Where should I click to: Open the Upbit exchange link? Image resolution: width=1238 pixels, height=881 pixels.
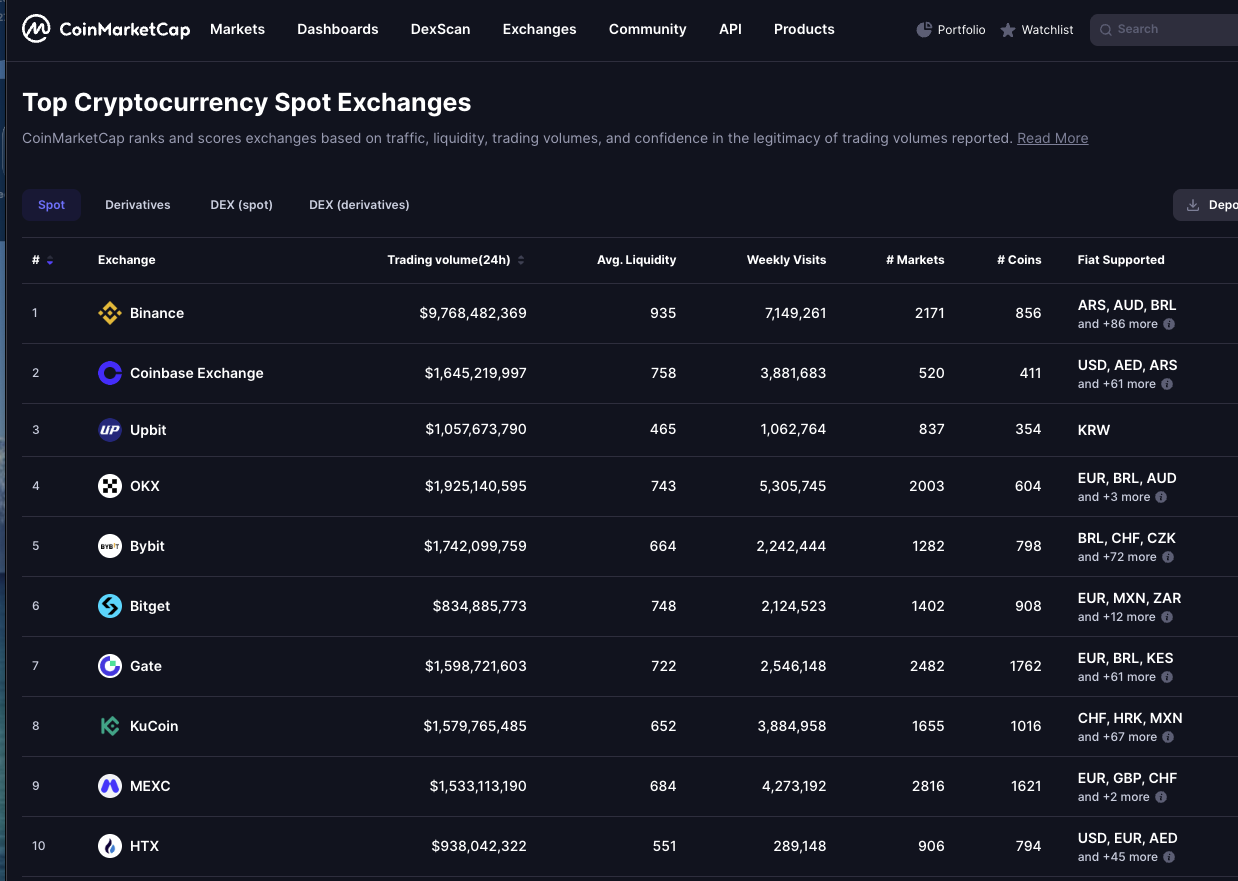[x=148, y=430]
